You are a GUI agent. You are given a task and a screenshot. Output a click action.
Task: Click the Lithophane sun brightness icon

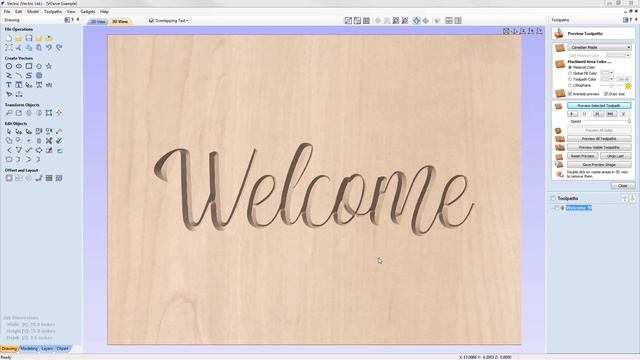(x=628, y=86)
